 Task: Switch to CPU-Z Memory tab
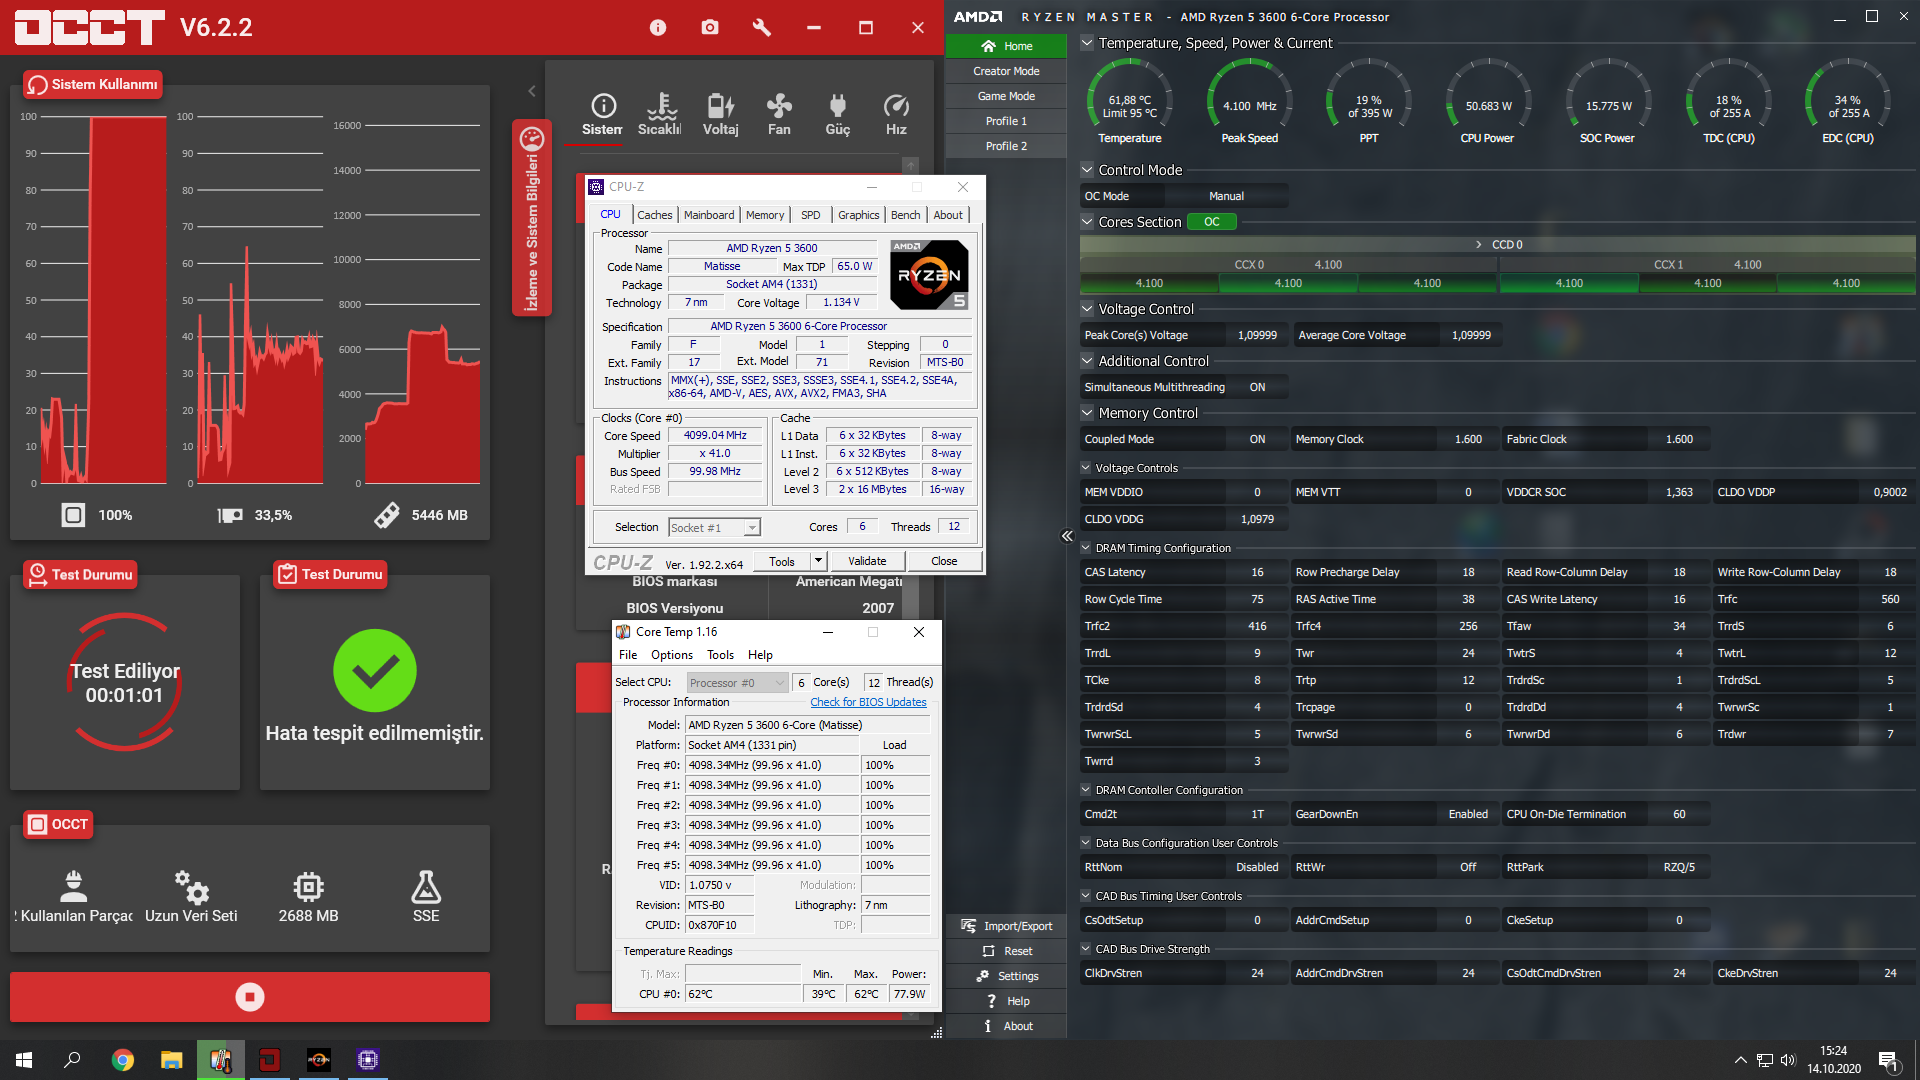click(764, 215)
